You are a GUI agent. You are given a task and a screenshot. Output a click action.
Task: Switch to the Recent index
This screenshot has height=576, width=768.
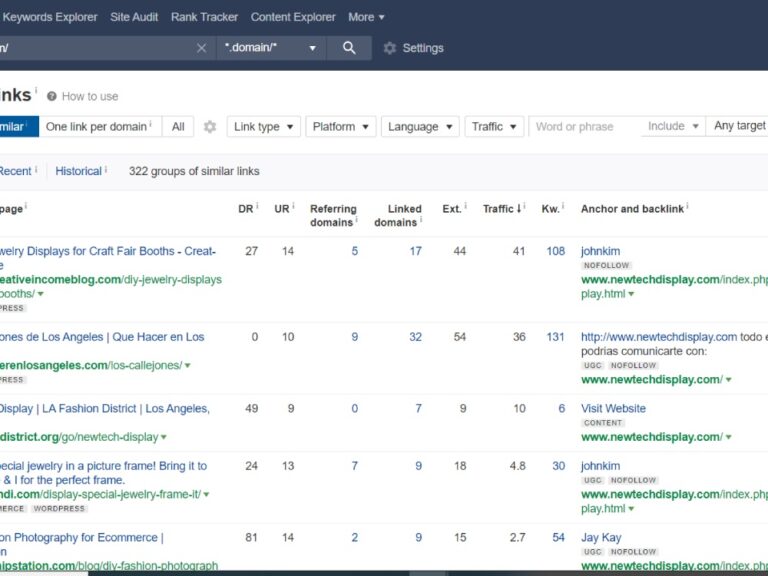(15, 171)
